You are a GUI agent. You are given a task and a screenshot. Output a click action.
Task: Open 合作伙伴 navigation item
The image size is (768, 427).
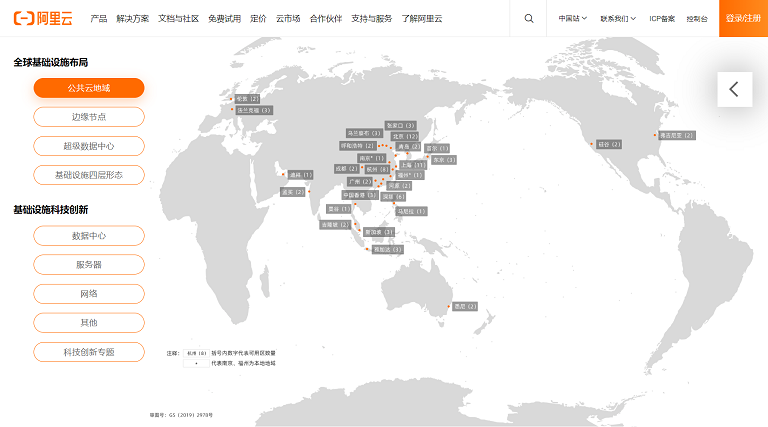326,19
